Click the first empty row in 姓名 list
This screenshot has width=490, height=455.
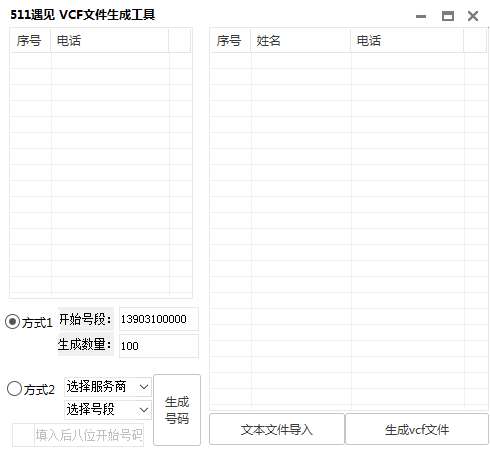pos(300,61)
